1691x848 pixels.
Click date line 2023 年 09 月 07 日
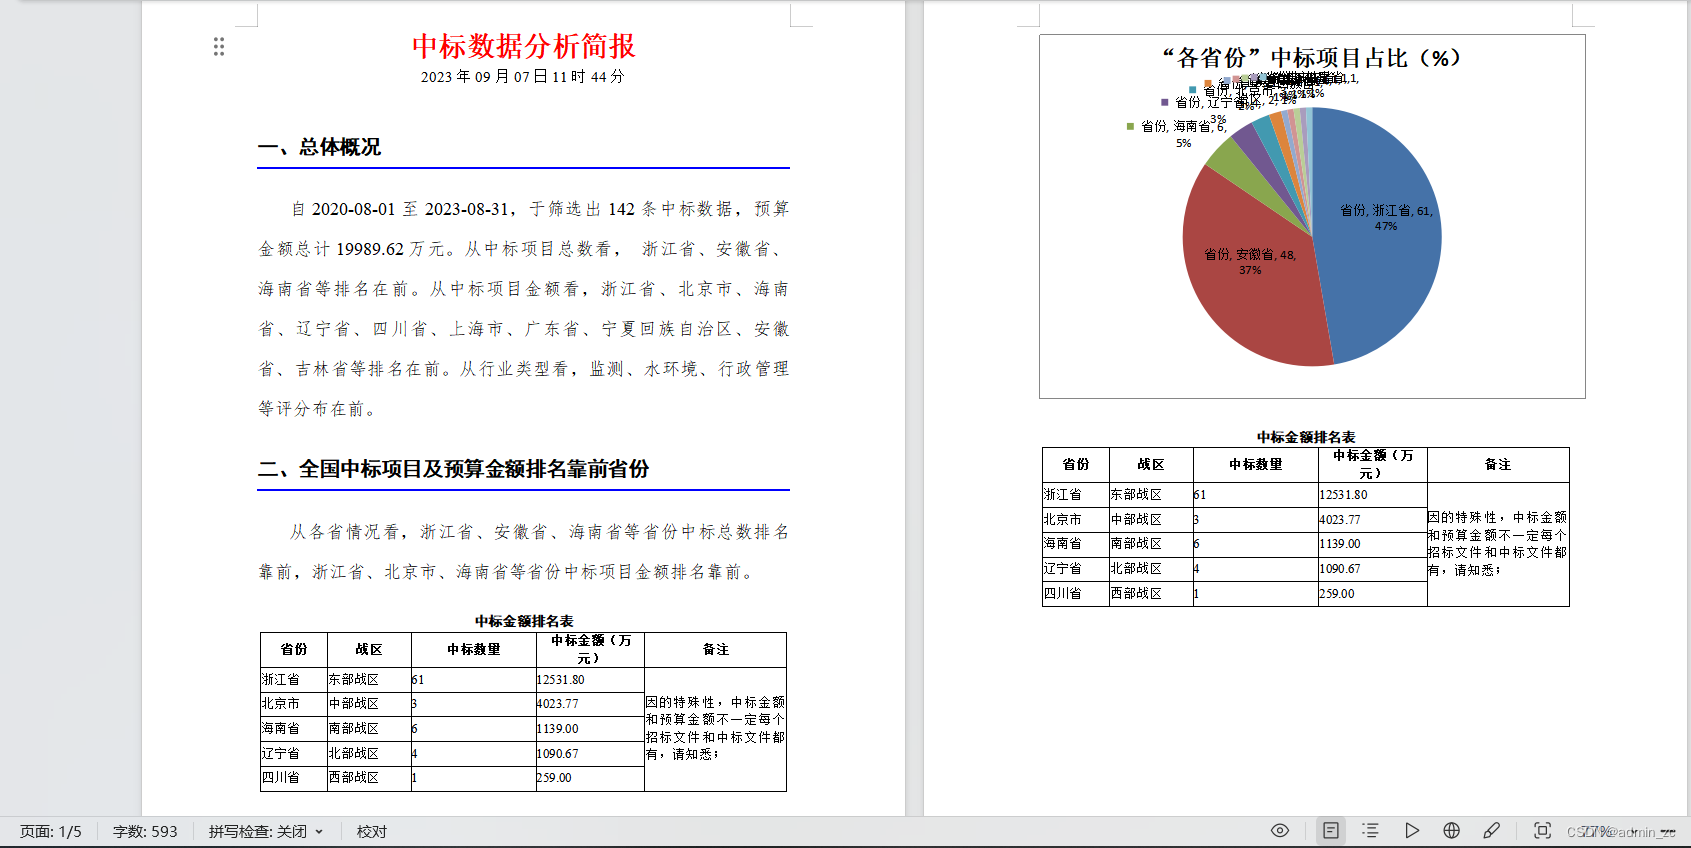click(x=522, y=77)
